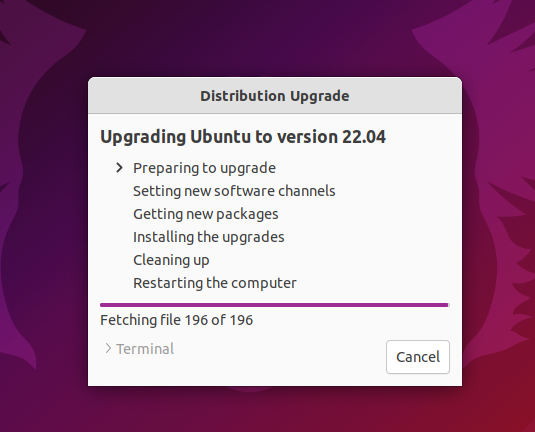Click the Installing the upgrades step

click(x=208, y=237)
